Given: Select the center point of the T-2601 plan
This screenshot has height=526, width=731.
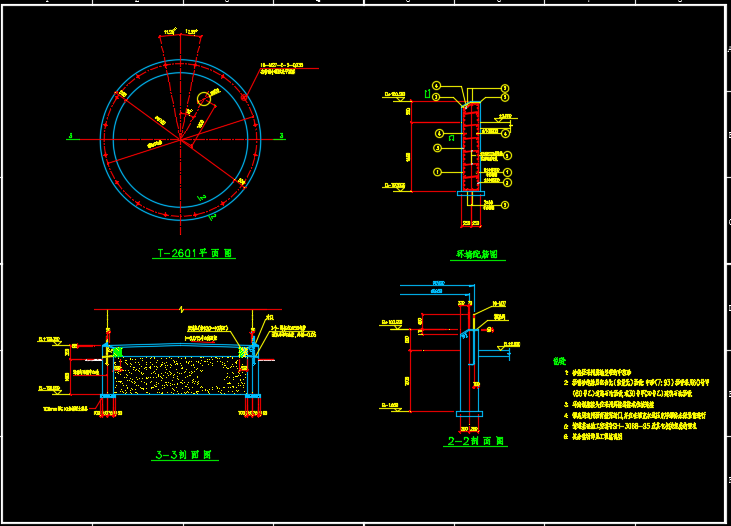Looking at the screenshot, I should [180, 139].
